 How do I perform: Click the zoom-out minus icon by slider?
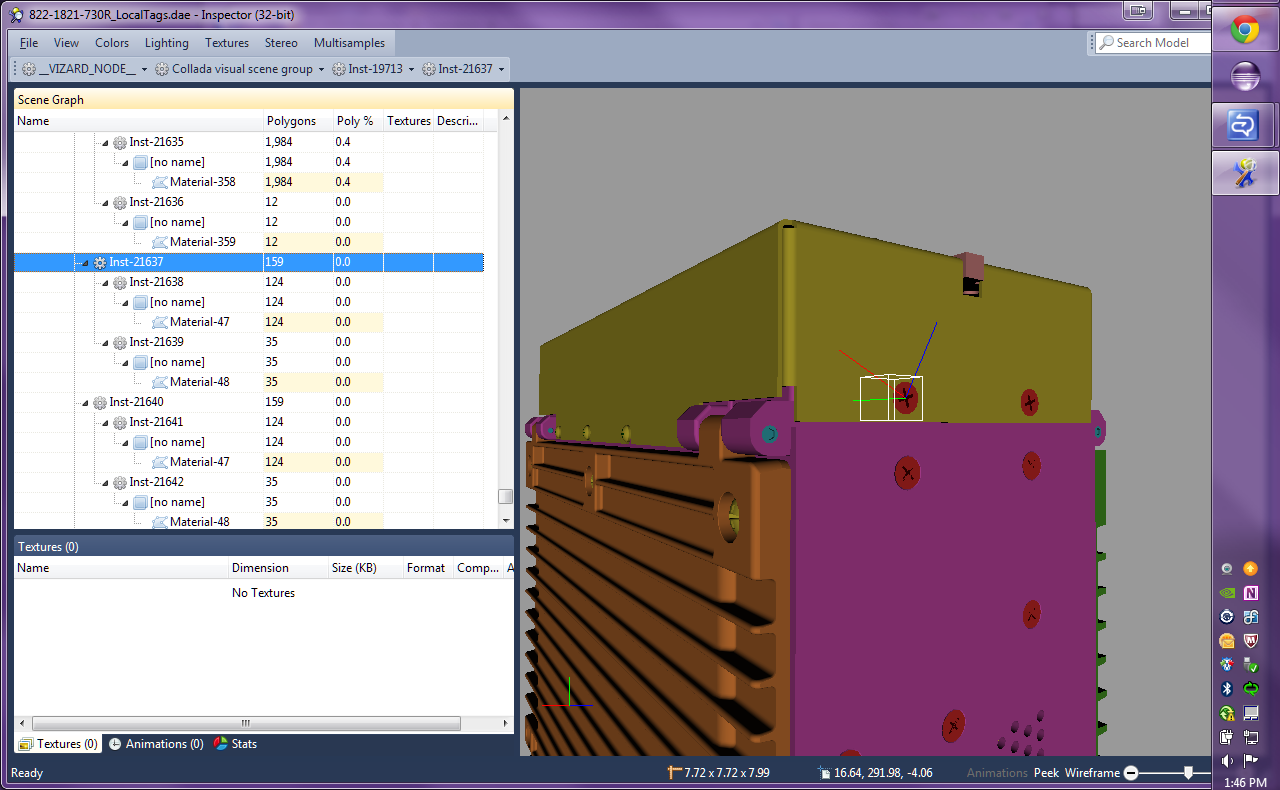(x=1131, y=773)
